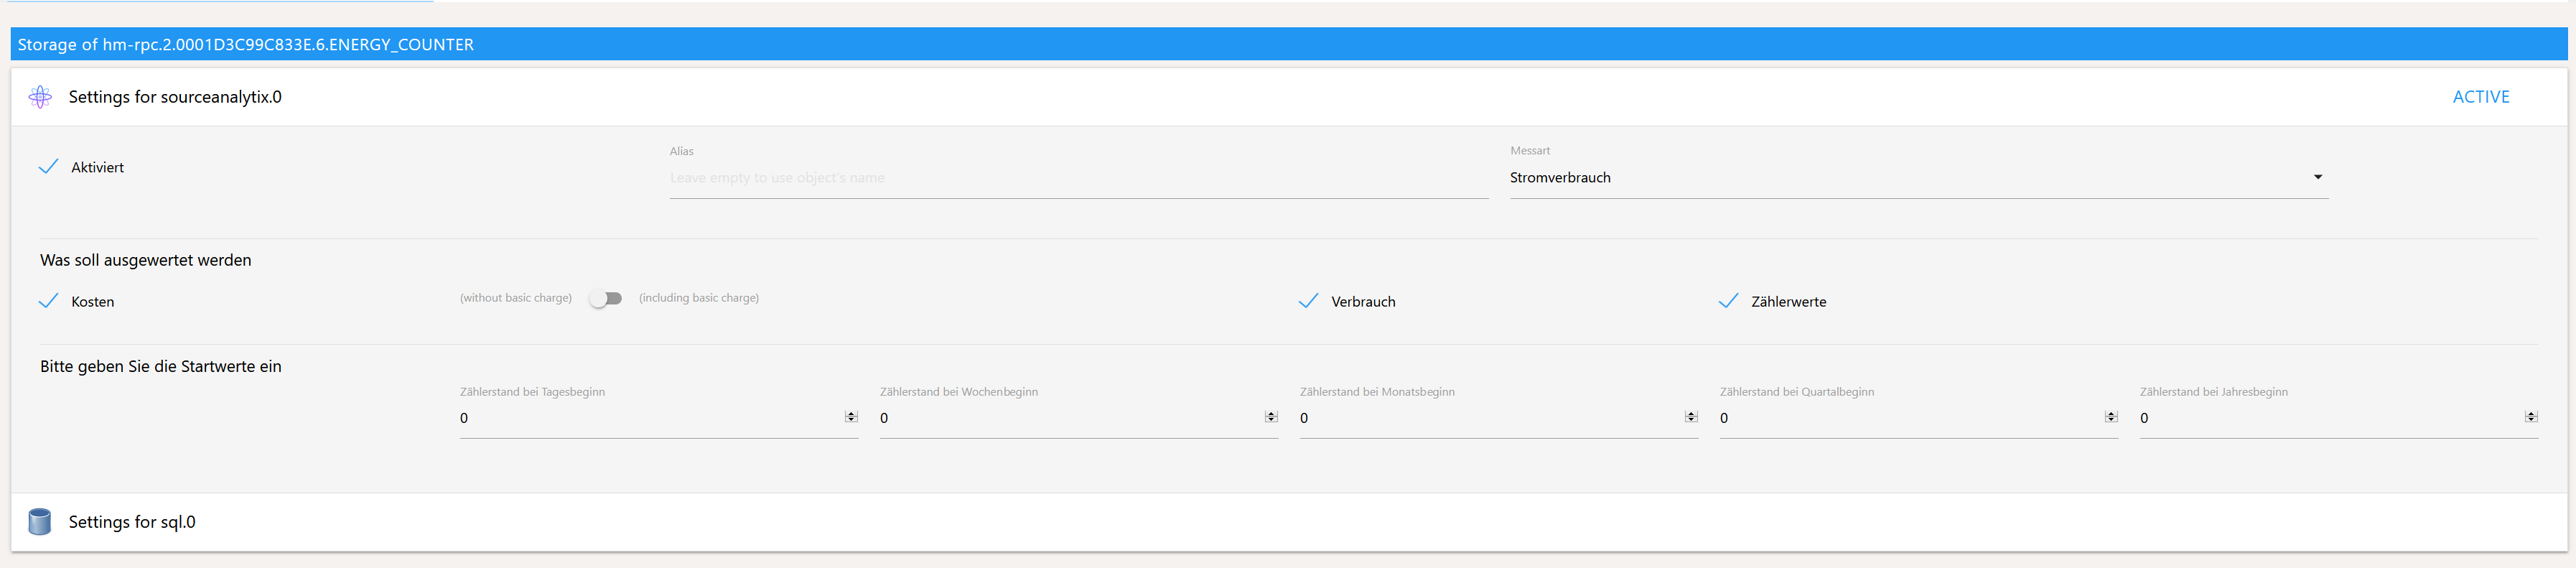Click stepper on Quartalbeginn field
The image size is (2576, 568).
click(x=2111, y=417)
